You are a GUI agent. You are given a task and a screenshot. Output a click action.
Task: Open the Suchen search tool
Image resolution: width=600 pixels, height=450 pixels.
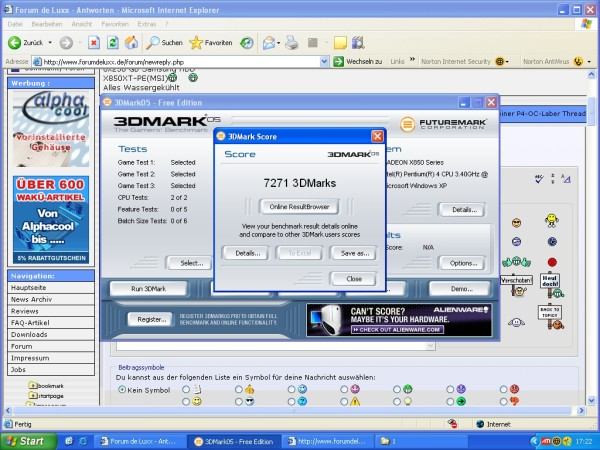(164, 42)
